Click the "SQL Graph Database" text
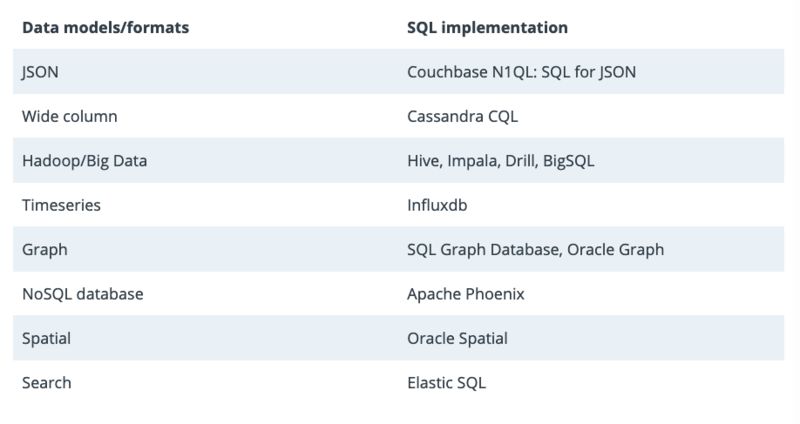This screenshot has height=424, width=800. tap(482, 249)
